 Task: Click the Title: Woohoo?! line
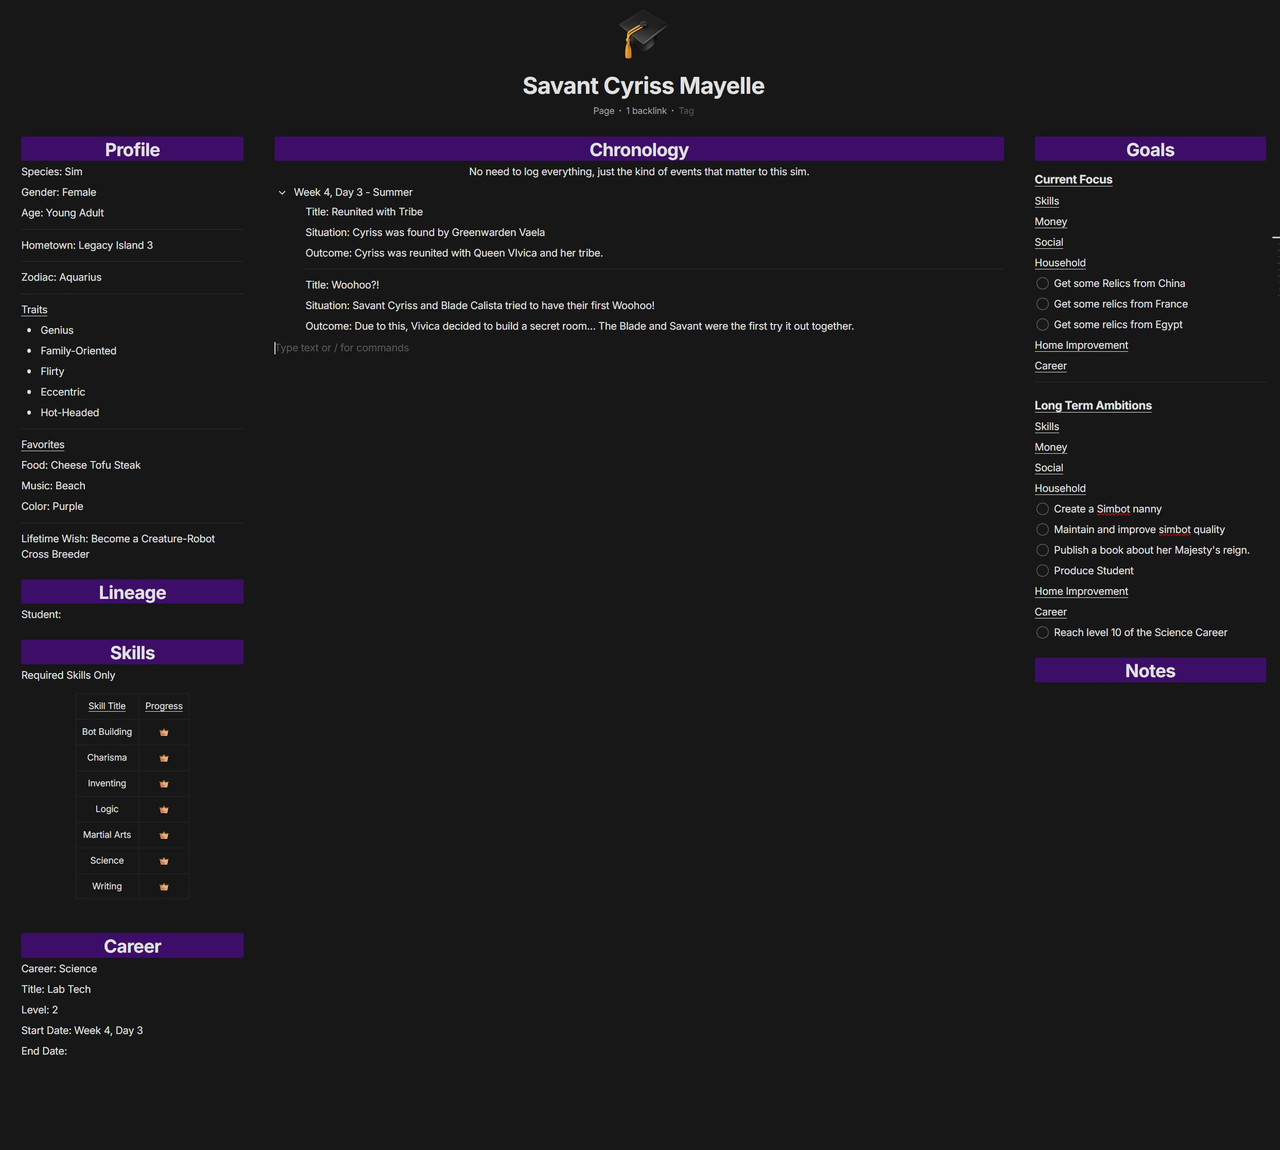tap(342, 285)
